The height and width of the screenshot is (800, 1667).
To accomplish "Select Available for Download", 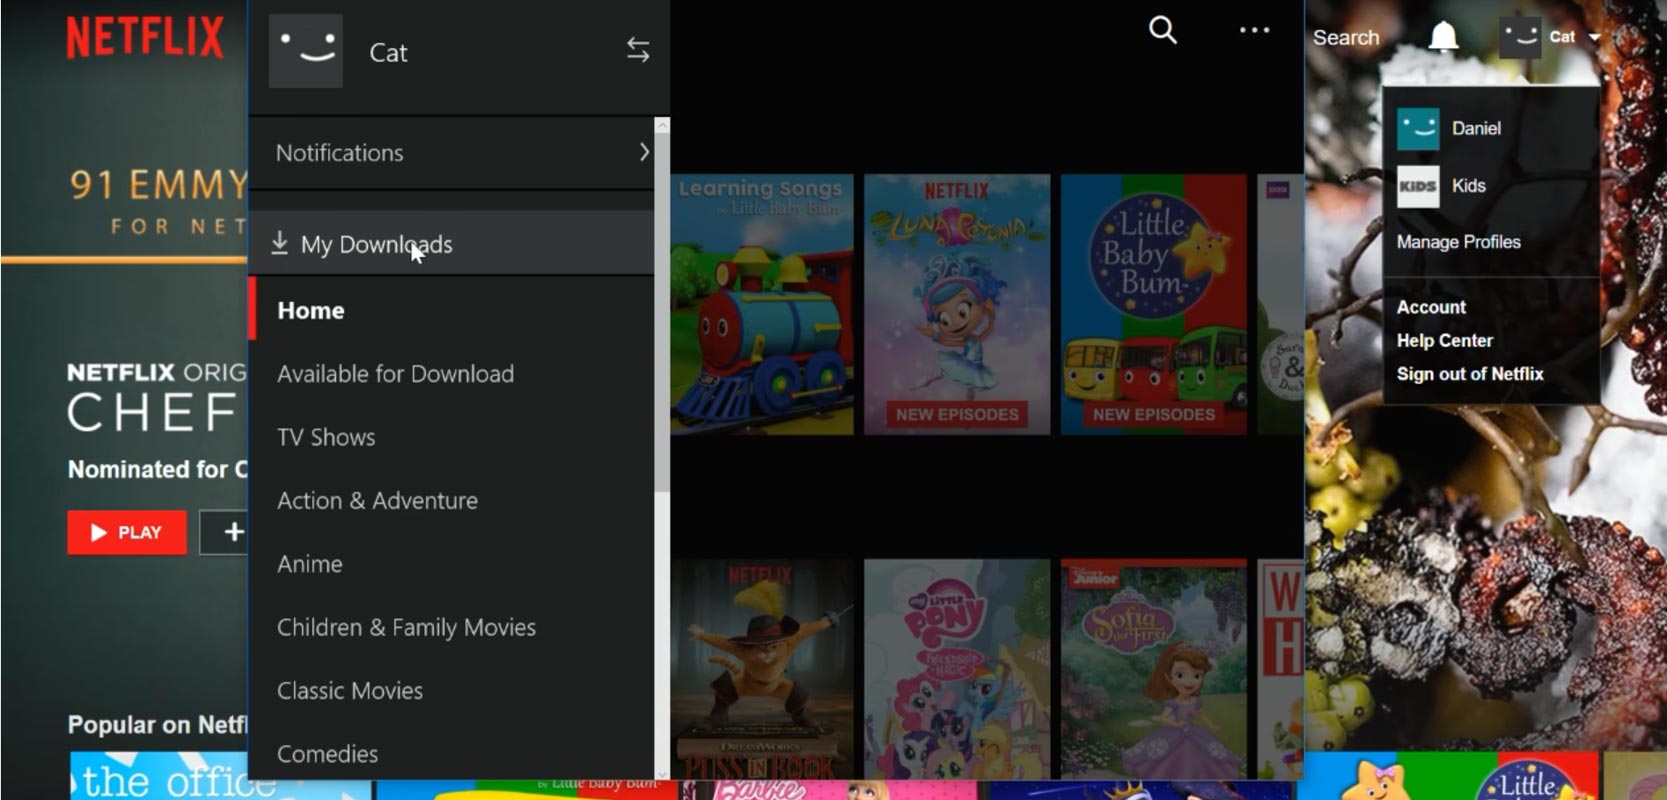I will point(395,374).
